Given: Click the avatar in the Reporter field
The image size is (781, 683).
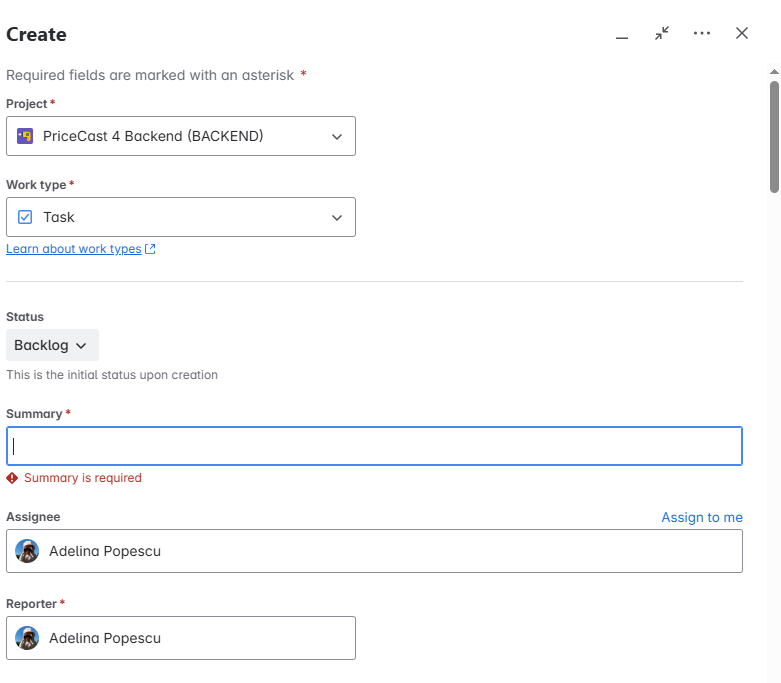Looking at the screenshot, I should point(28,638).
